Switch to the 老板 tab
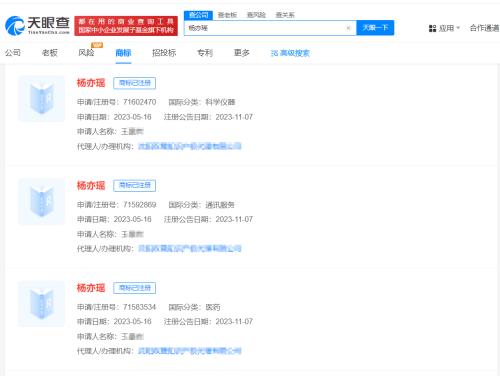 pyautogui.click(x=50, y=53)
